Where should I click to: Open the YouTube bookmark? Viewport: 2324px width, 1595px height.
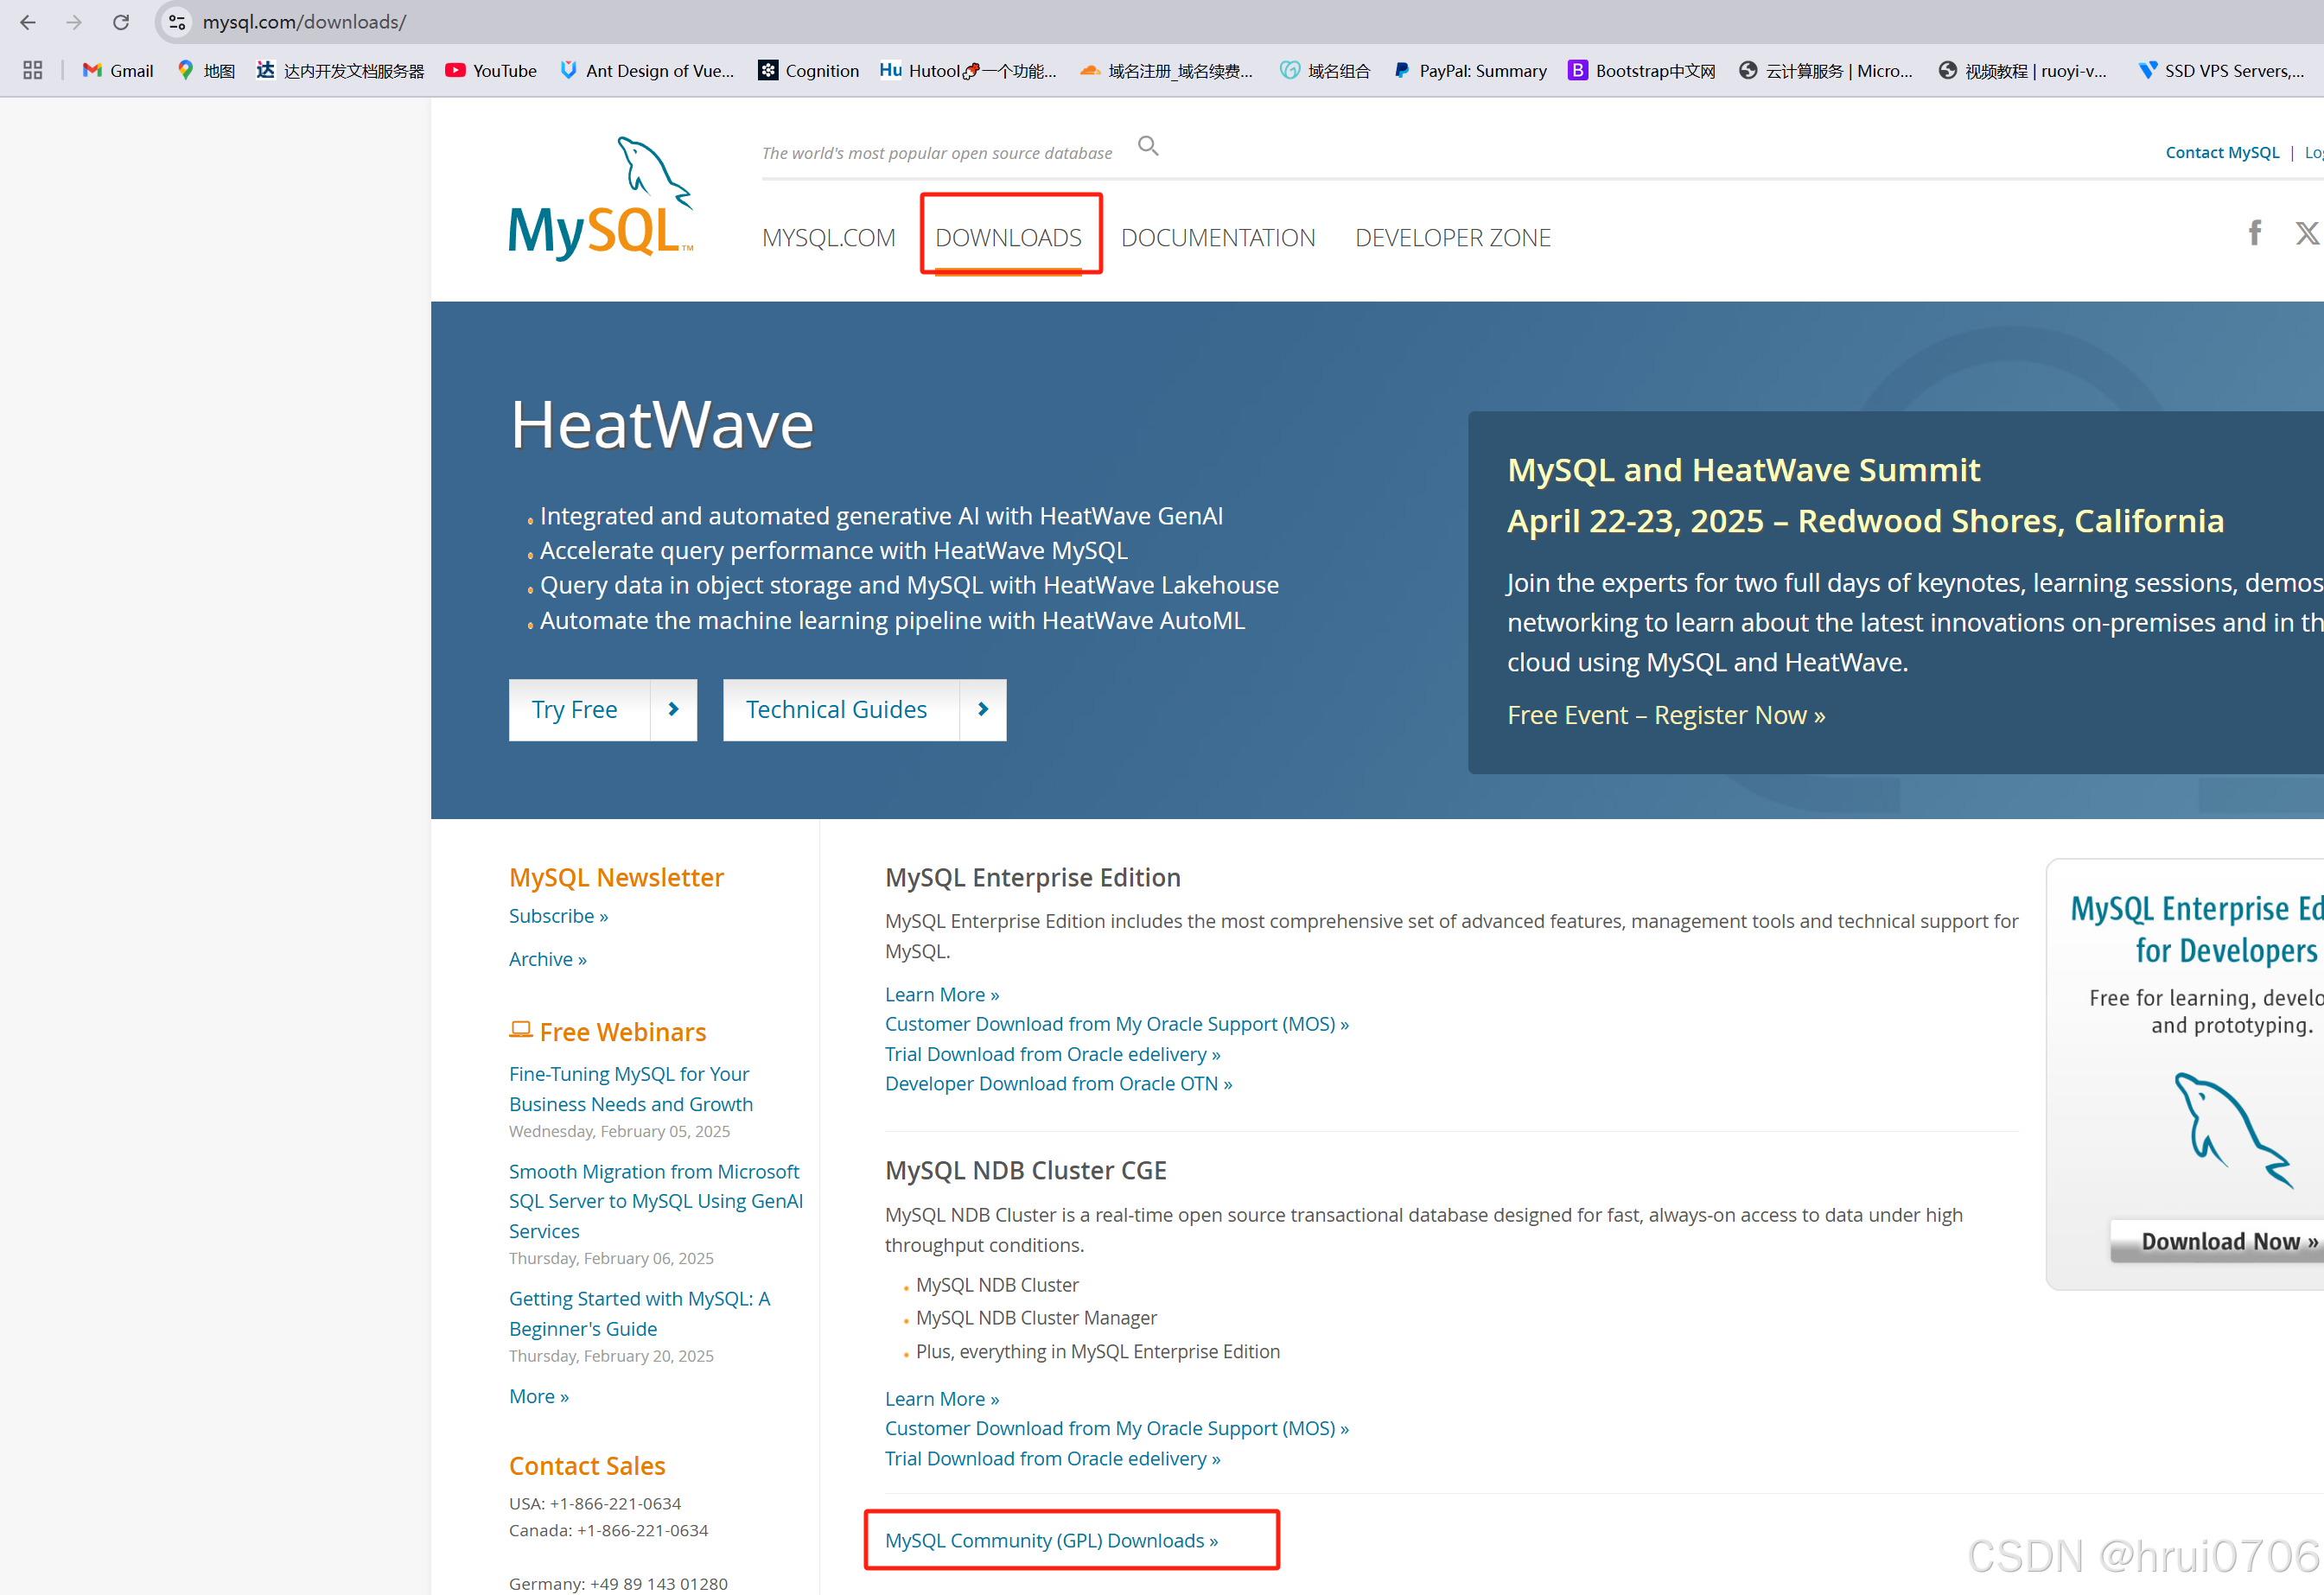(x=491, y=70)
